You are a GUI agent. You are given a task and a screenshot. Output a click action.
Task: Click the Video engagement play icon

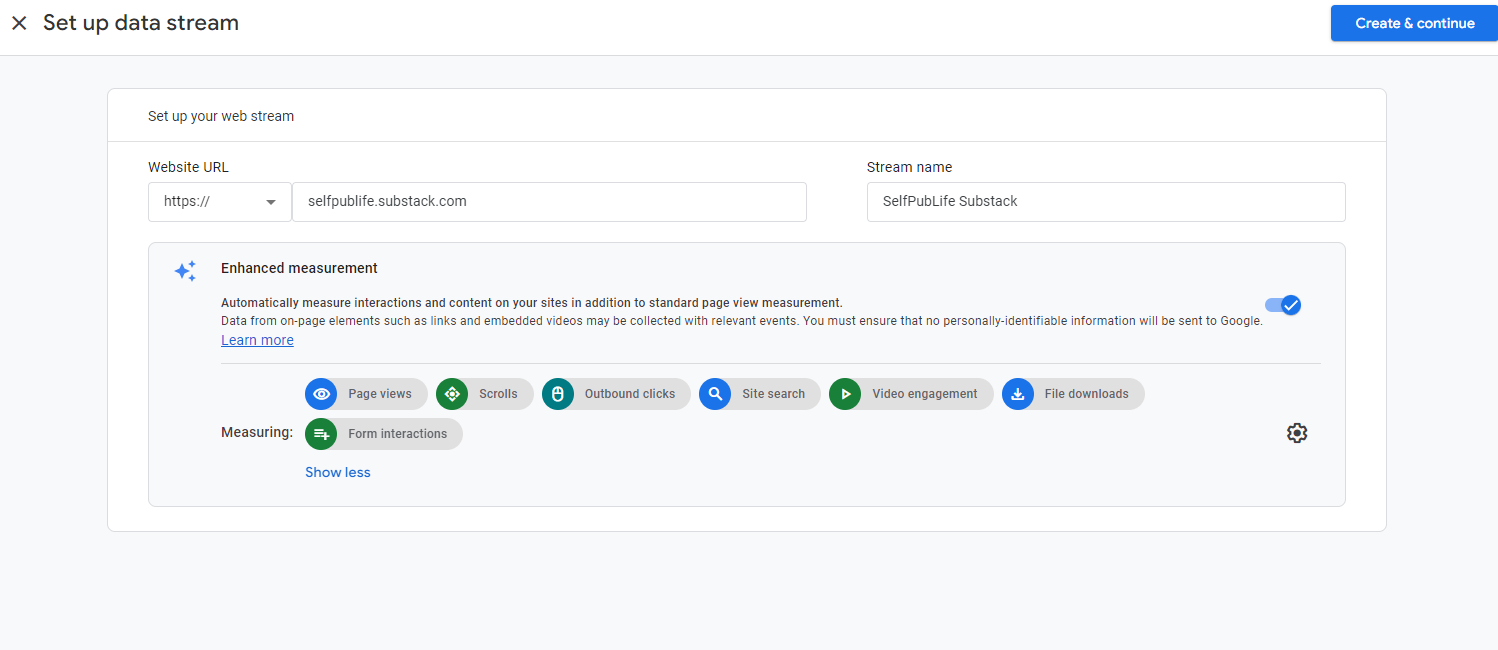pyautogui.click(x=845, y=394)
